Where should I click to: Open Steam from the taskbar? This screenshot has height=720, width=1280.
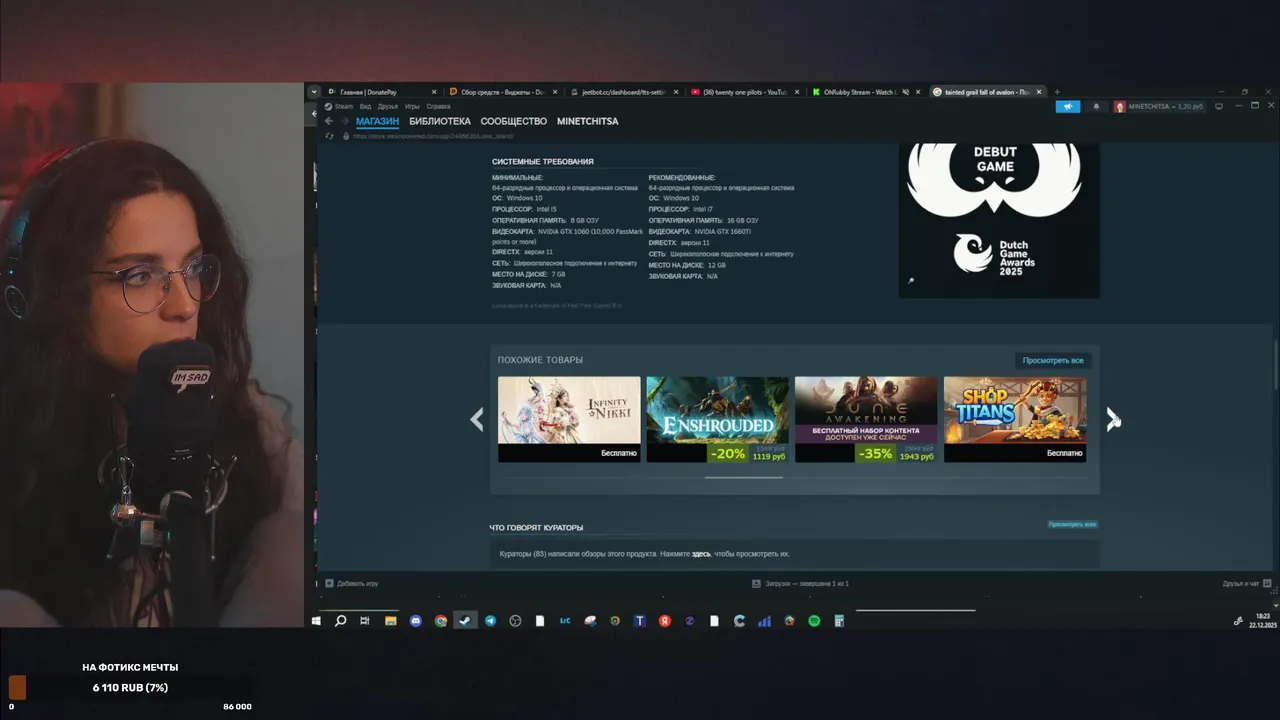coord(465,621)
